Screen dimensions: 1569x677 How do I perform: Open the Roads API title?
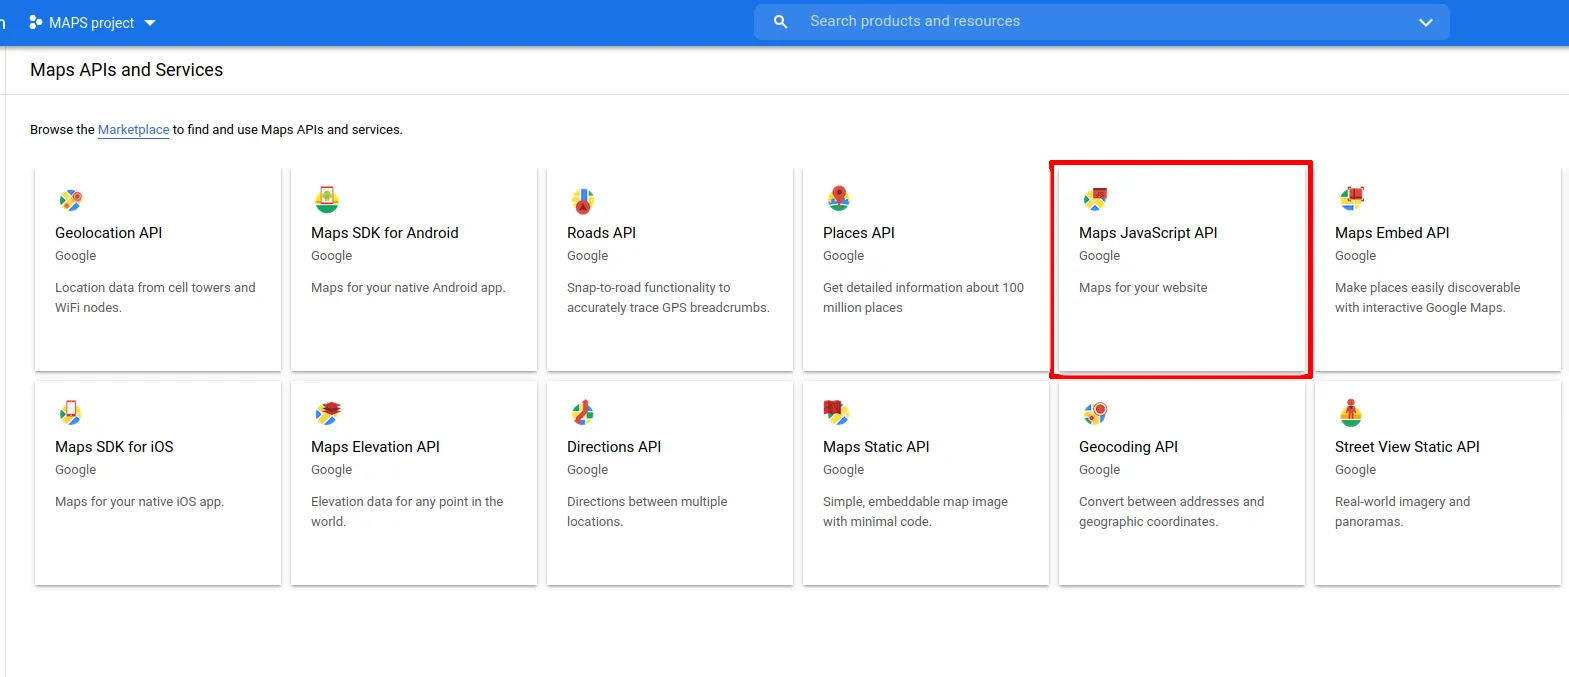[601, 233]
